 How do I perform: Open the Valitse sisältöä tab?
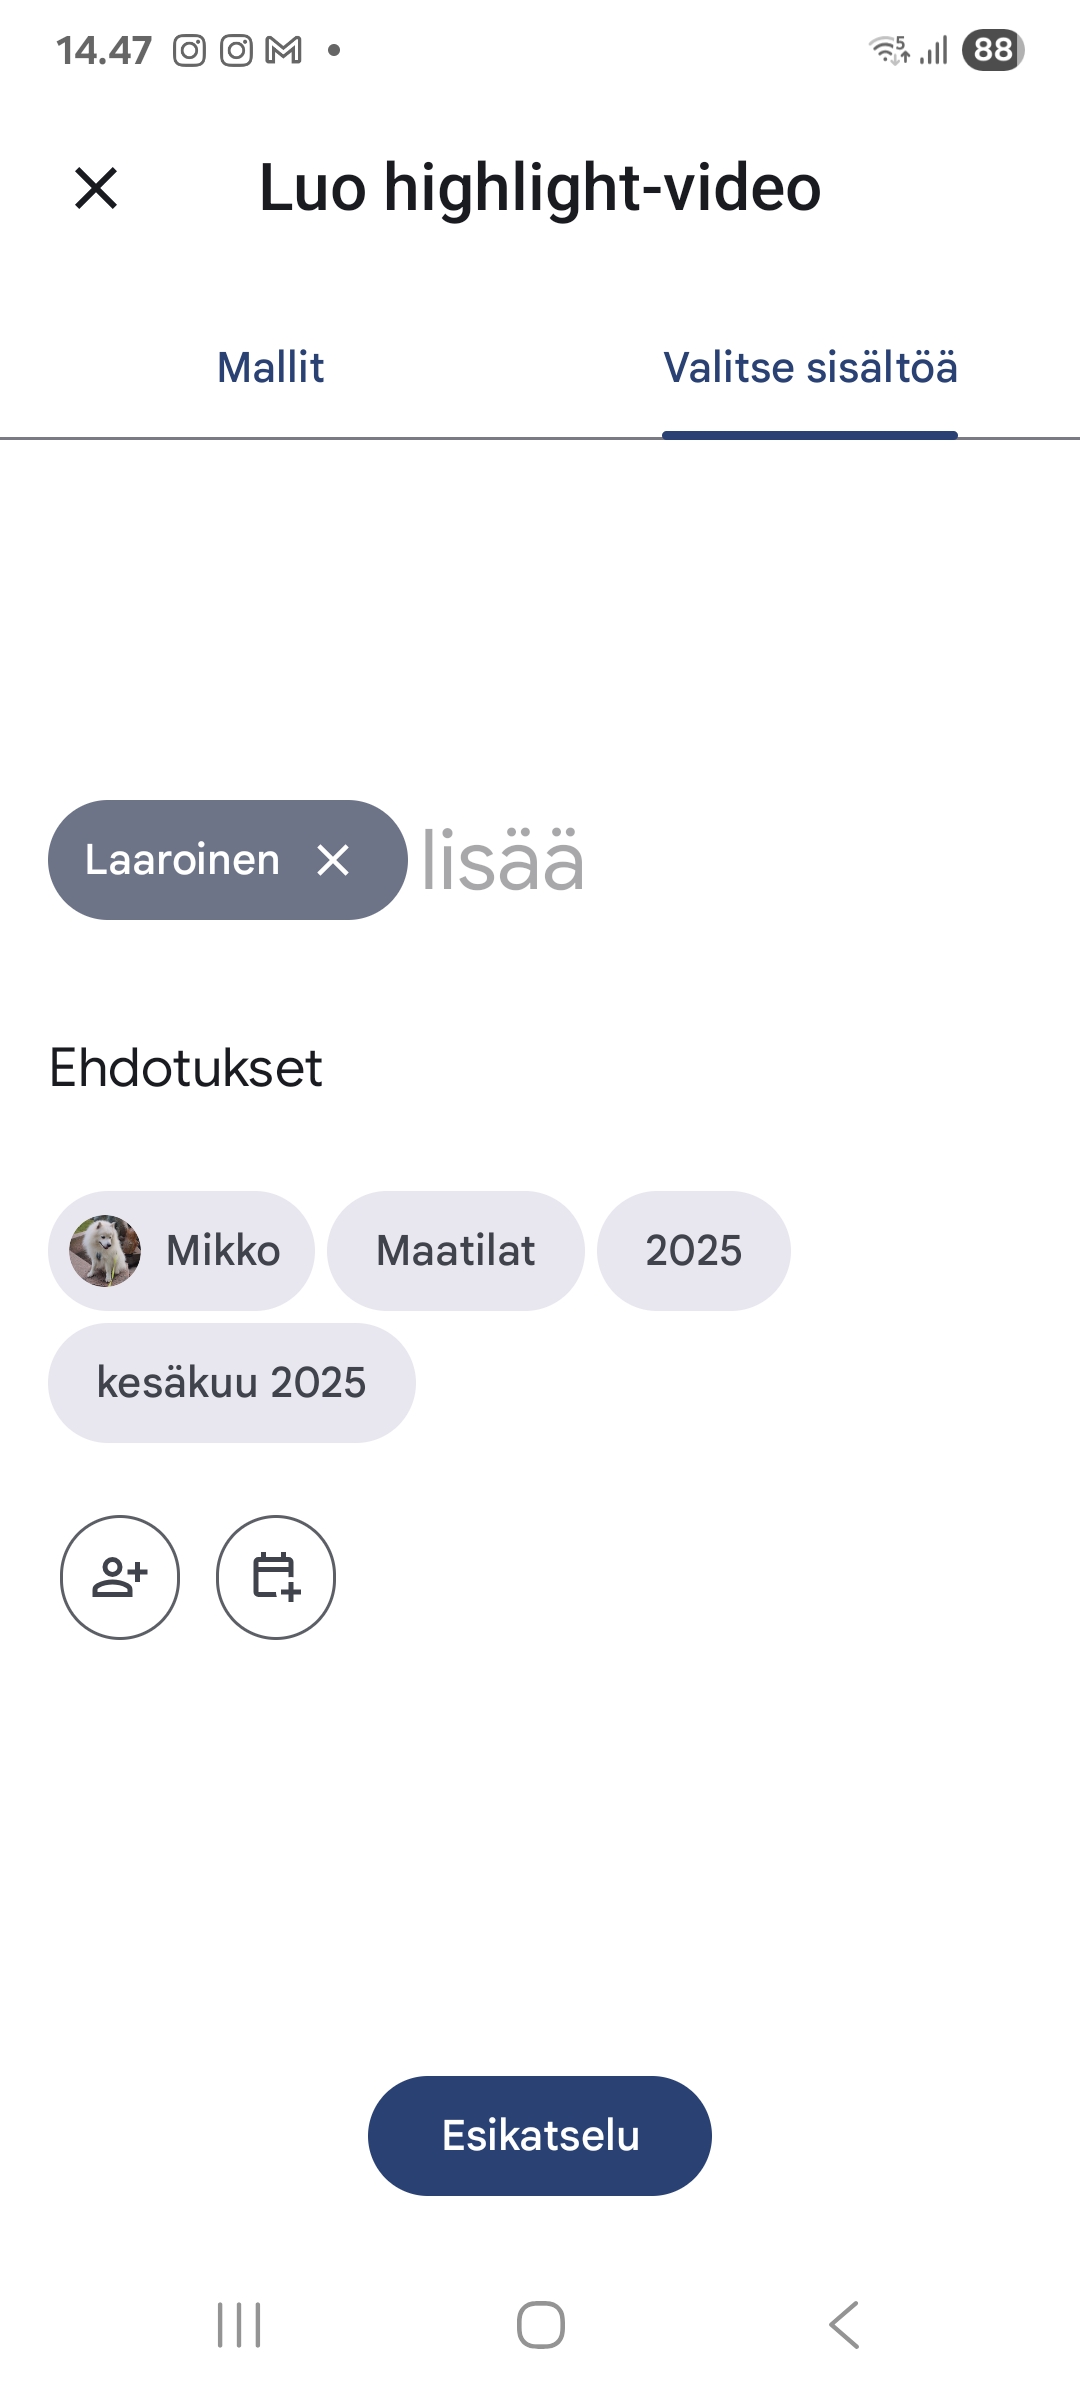pyautogui.click(x=810, y=368)
